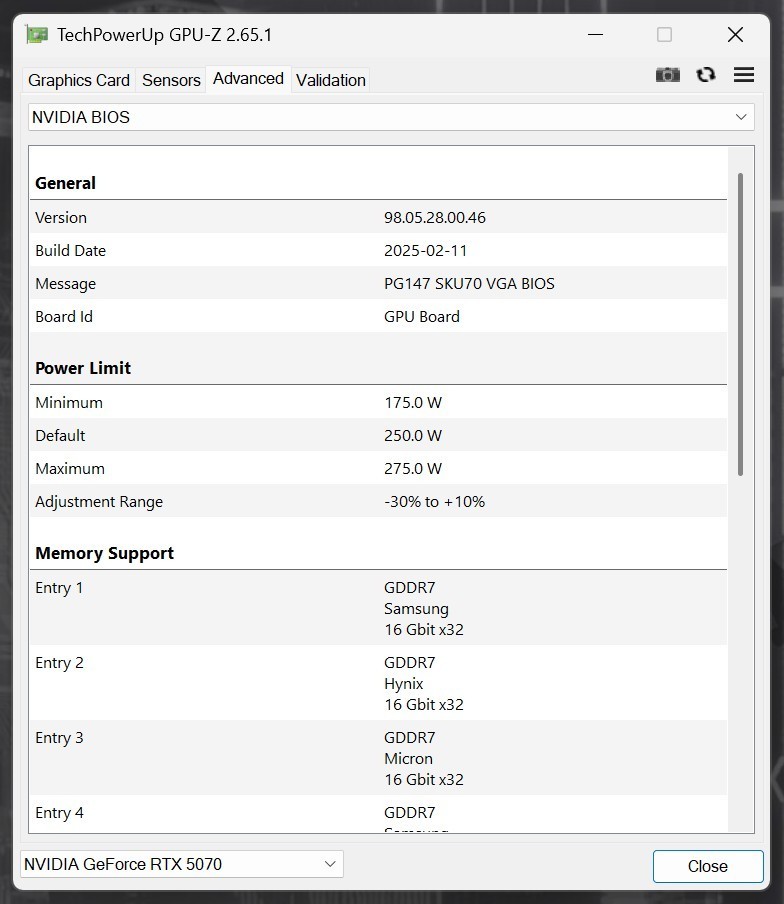Select the Maximum power limit row

click(390, 468)
